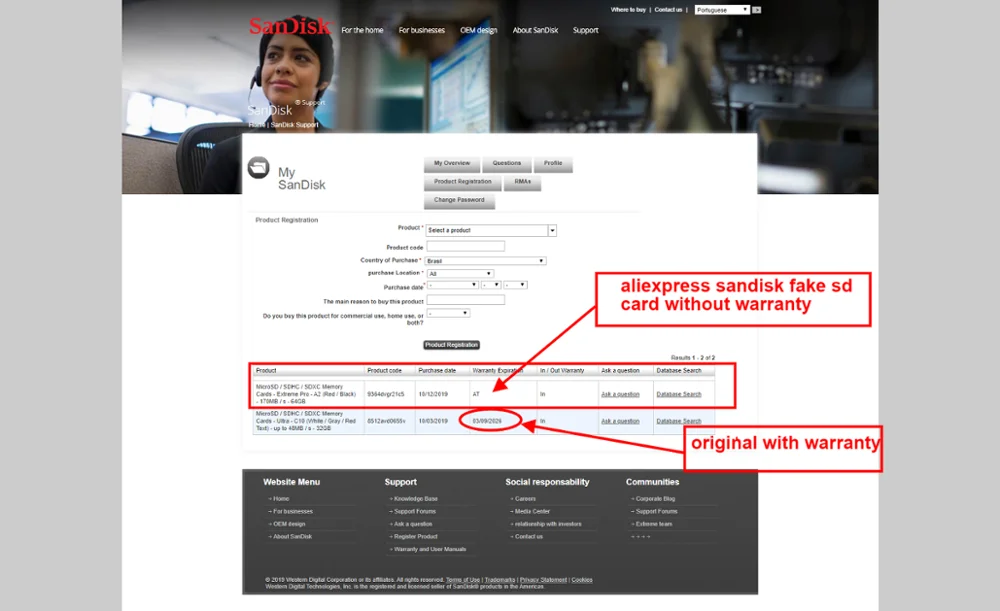Image resolution: width=1000 pixels, height=611 pixels.
Task: Click Support Forums under Support column
Action: click(x=415, y=512)
